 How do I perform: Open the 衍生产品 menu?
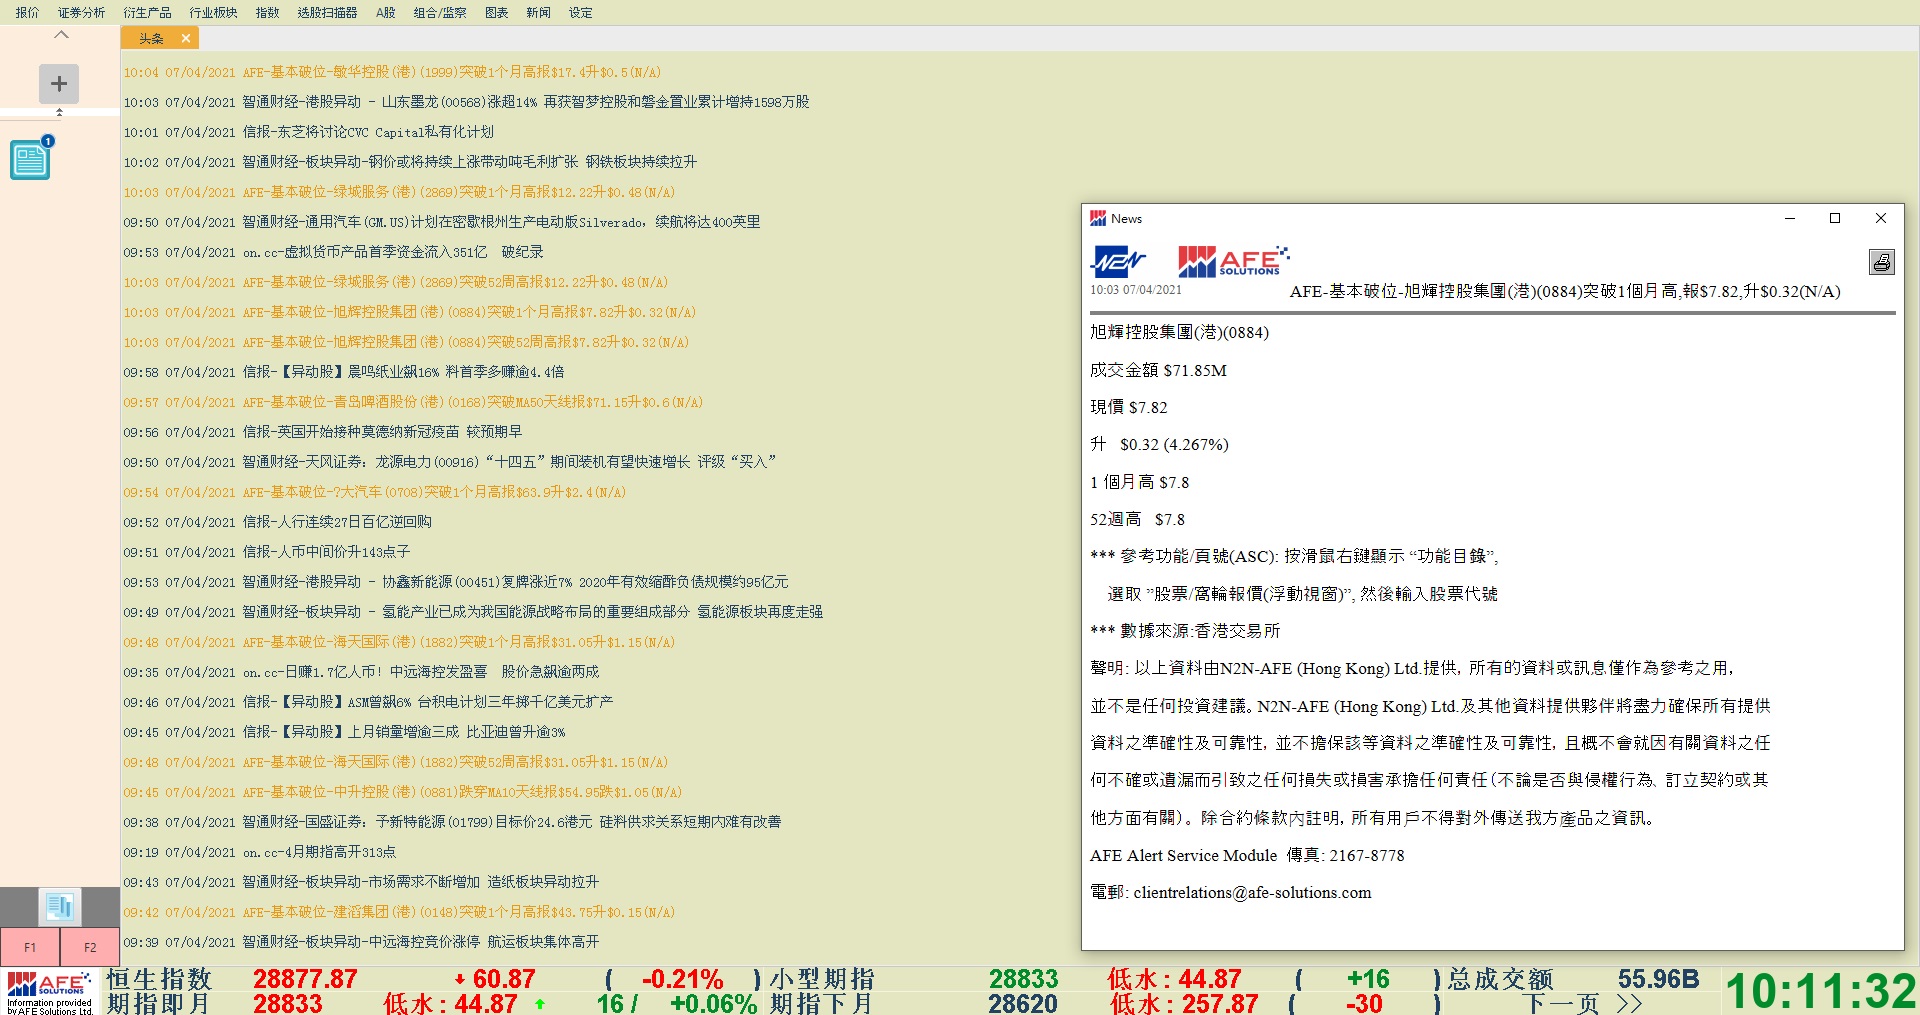pyautogui.click(x=147, y=12)
